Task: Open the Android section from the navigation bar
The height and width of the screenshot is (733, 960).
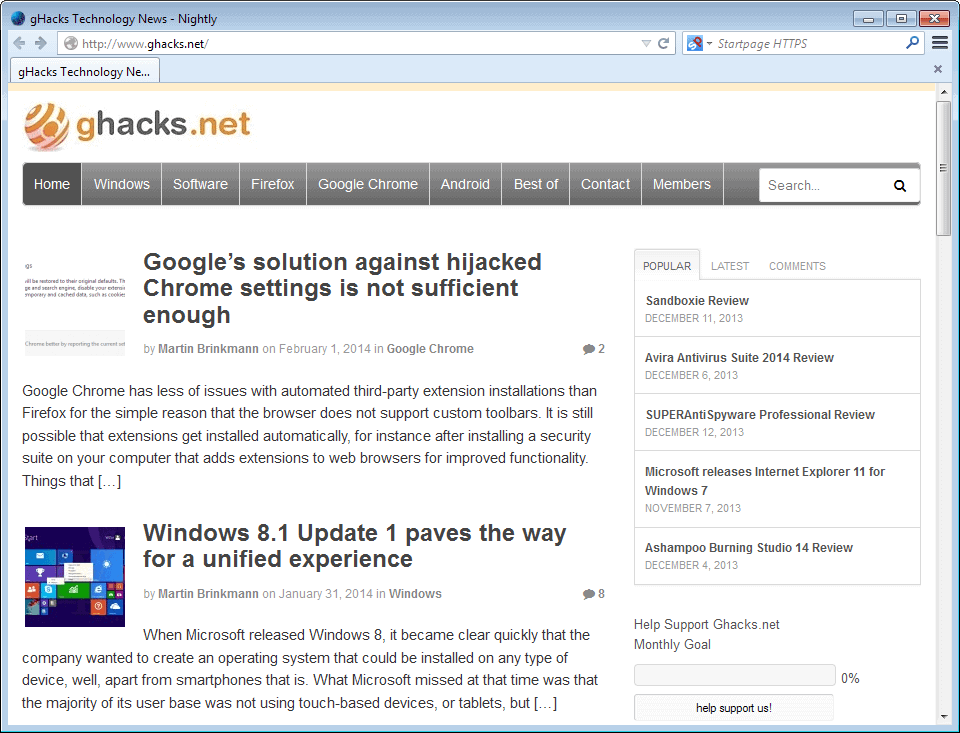Action: pos(465,184)
